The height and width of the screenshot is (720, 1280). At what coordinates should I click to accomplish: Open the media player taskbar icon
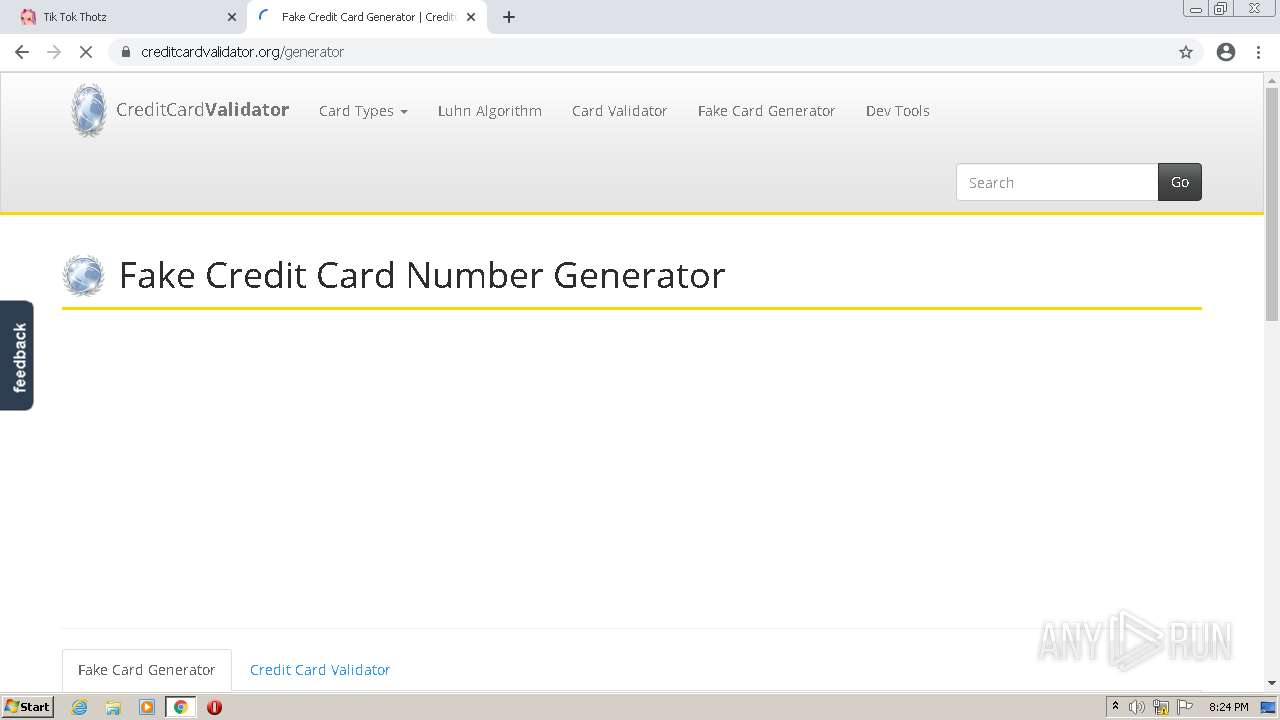[147, 707]
